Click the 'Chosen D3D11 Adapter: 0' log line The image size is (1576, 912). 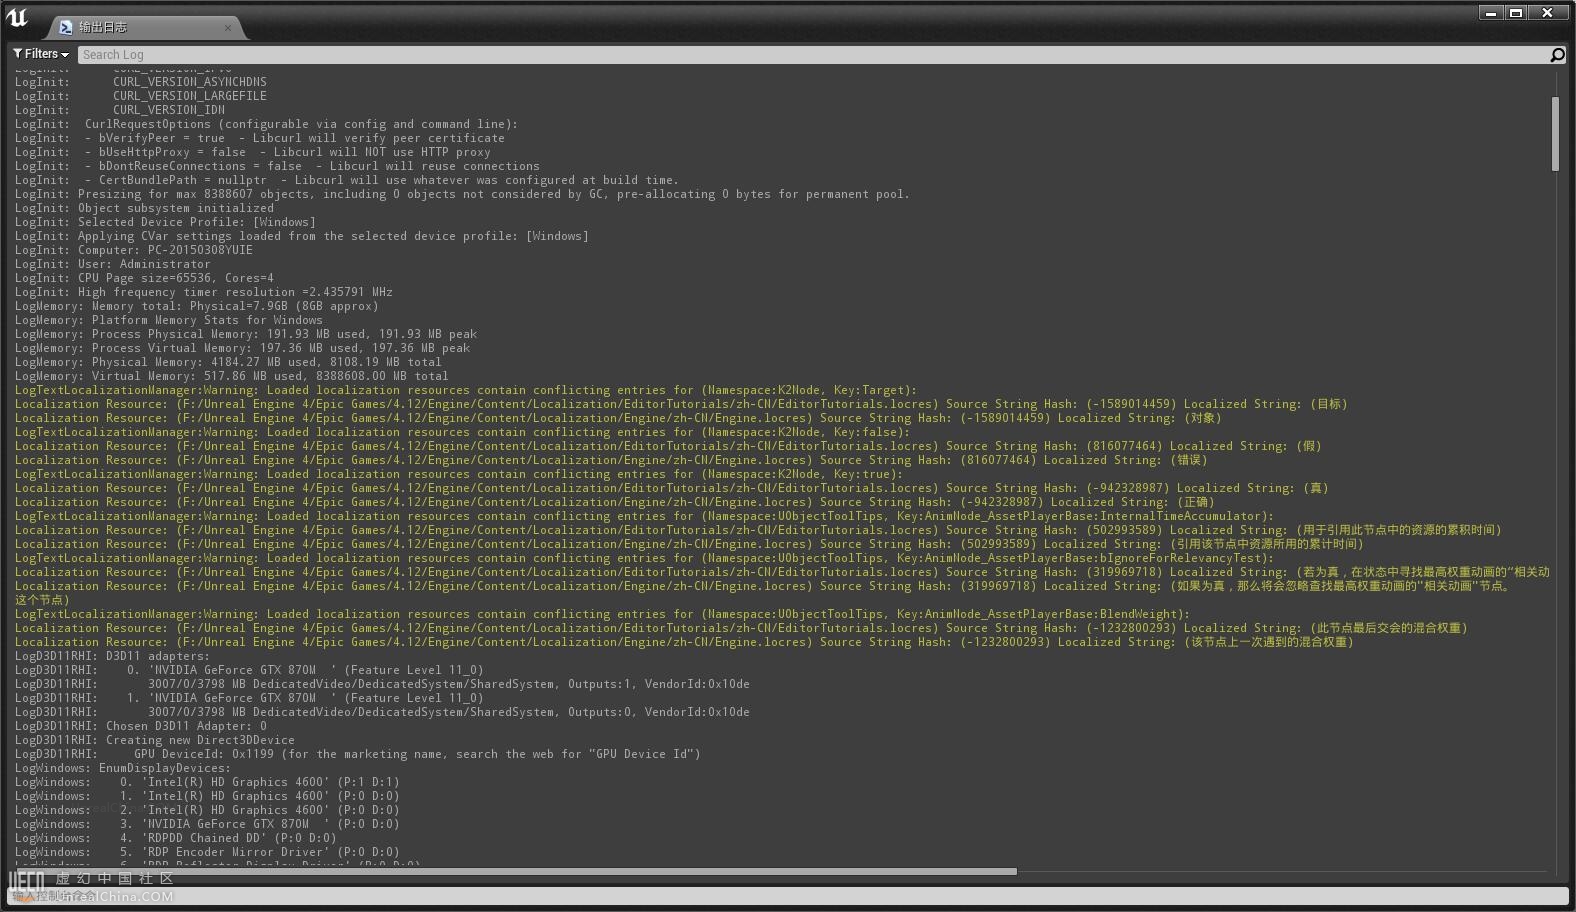[186, 726]
